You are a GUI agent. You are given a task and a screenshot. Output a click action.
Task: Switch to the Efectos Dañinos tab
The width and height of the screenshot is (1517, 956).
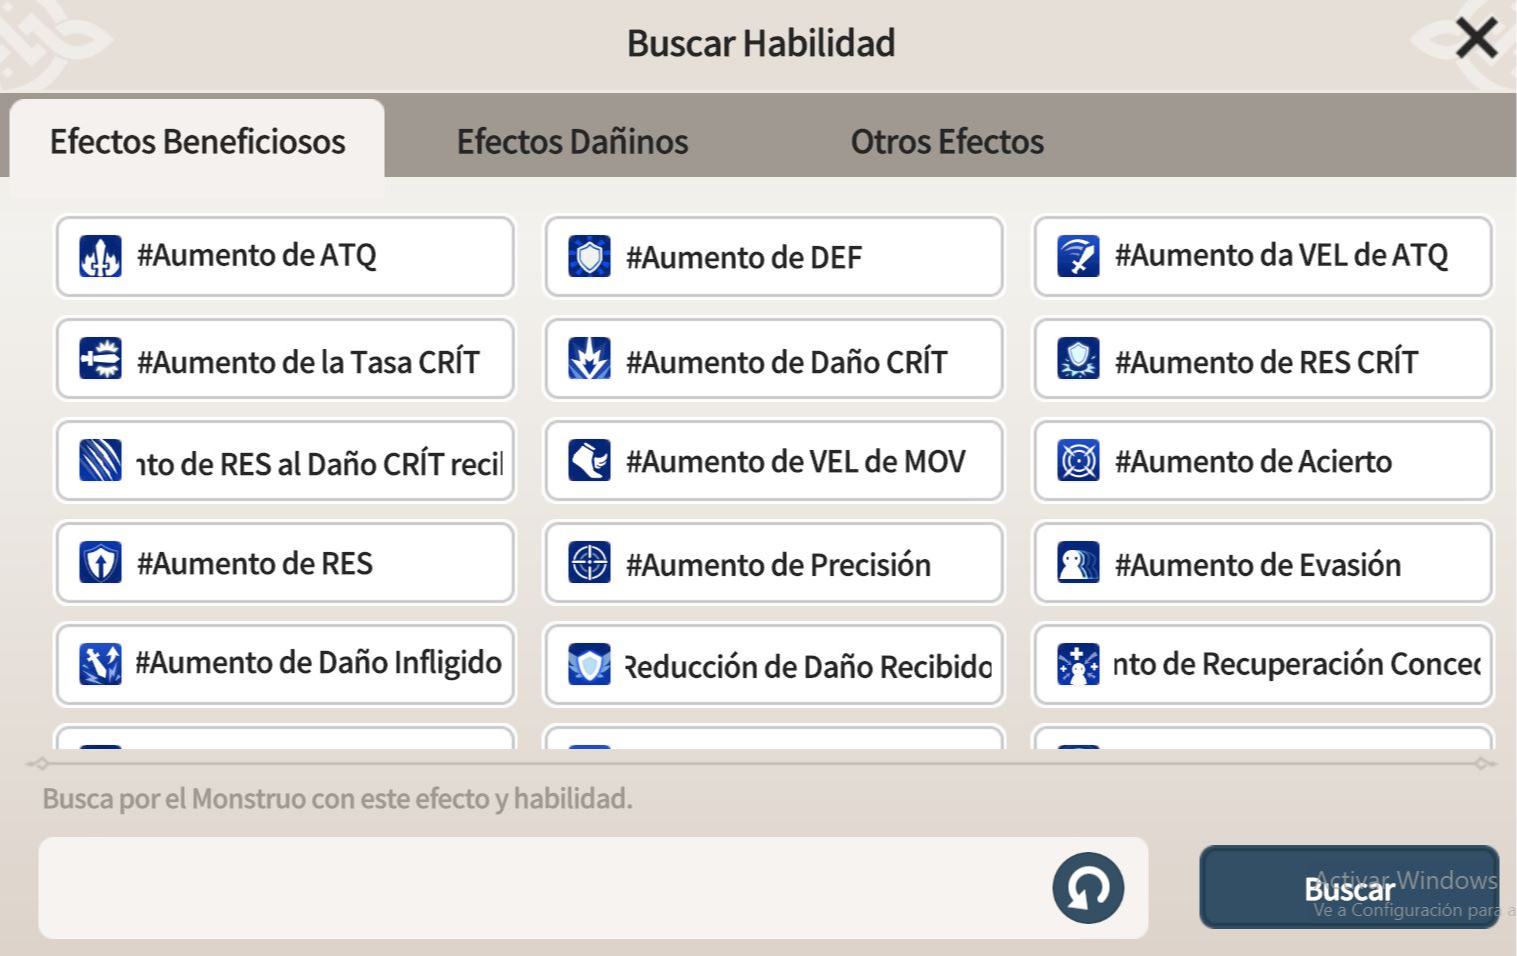(572, 141)
